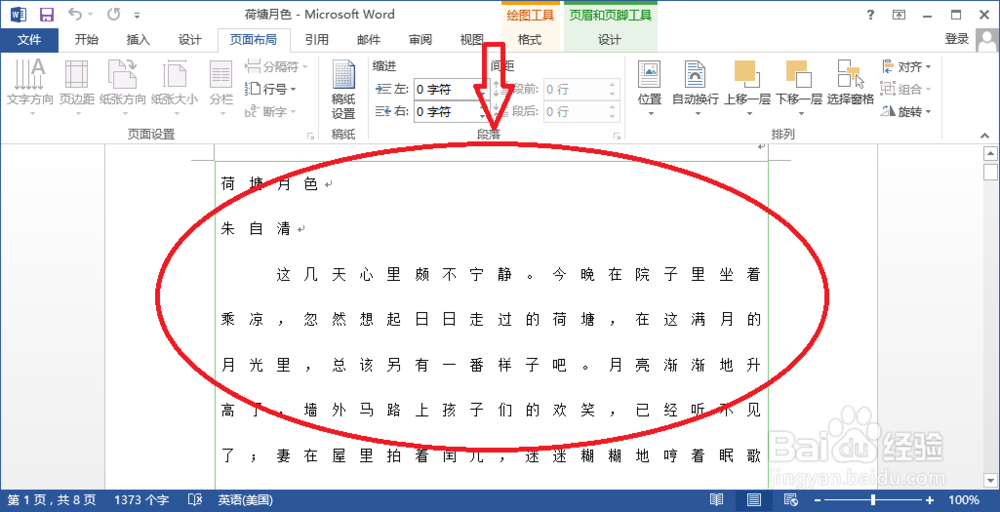Click the 文字方向 button
Screen dimensions: 1000x512
30,87
